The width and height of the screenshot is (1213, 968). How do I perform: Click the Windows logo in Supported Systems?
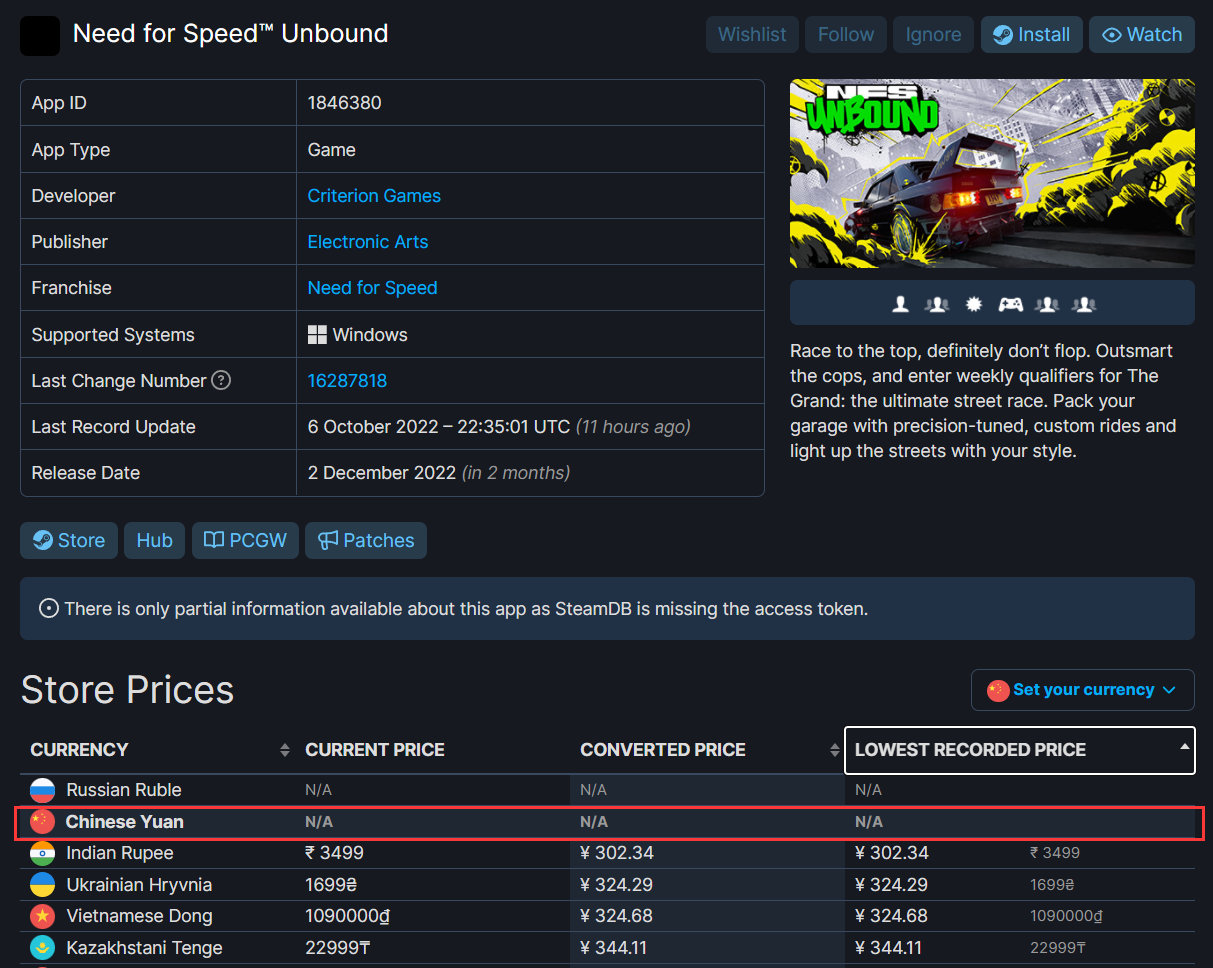point(317,335)
